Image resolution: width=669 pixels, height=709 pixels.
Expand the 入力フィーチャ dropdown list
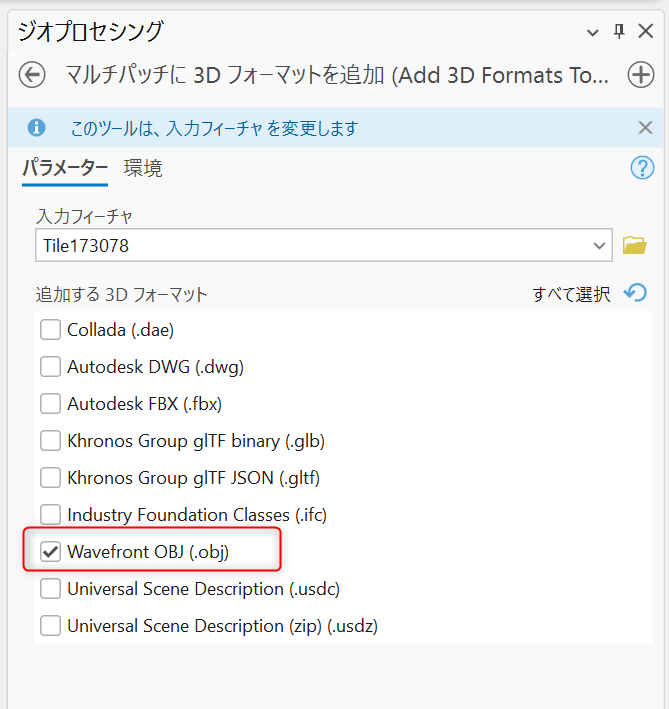[600, 245]
